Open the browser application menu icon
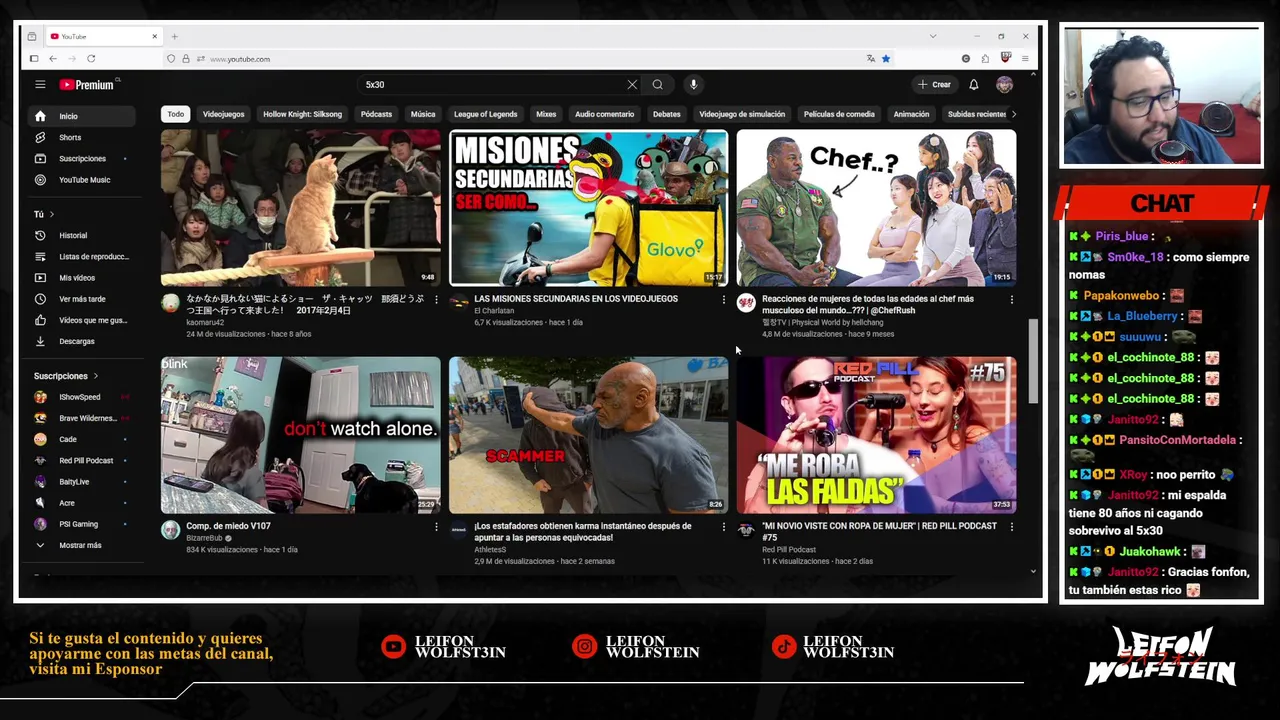Image resolution: width=1280 pixels, height=720 pixels. tap(1025, 59)
